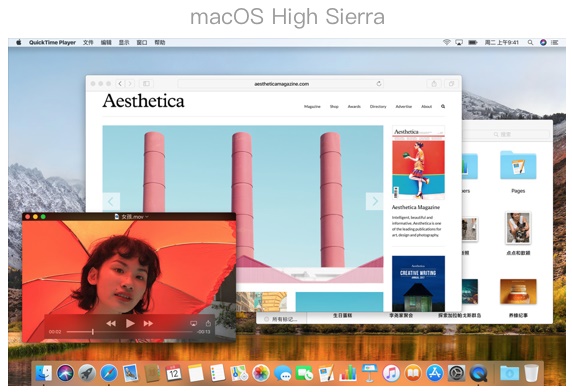
Task: Open Advertise nav link
Action: click(404, 106)
